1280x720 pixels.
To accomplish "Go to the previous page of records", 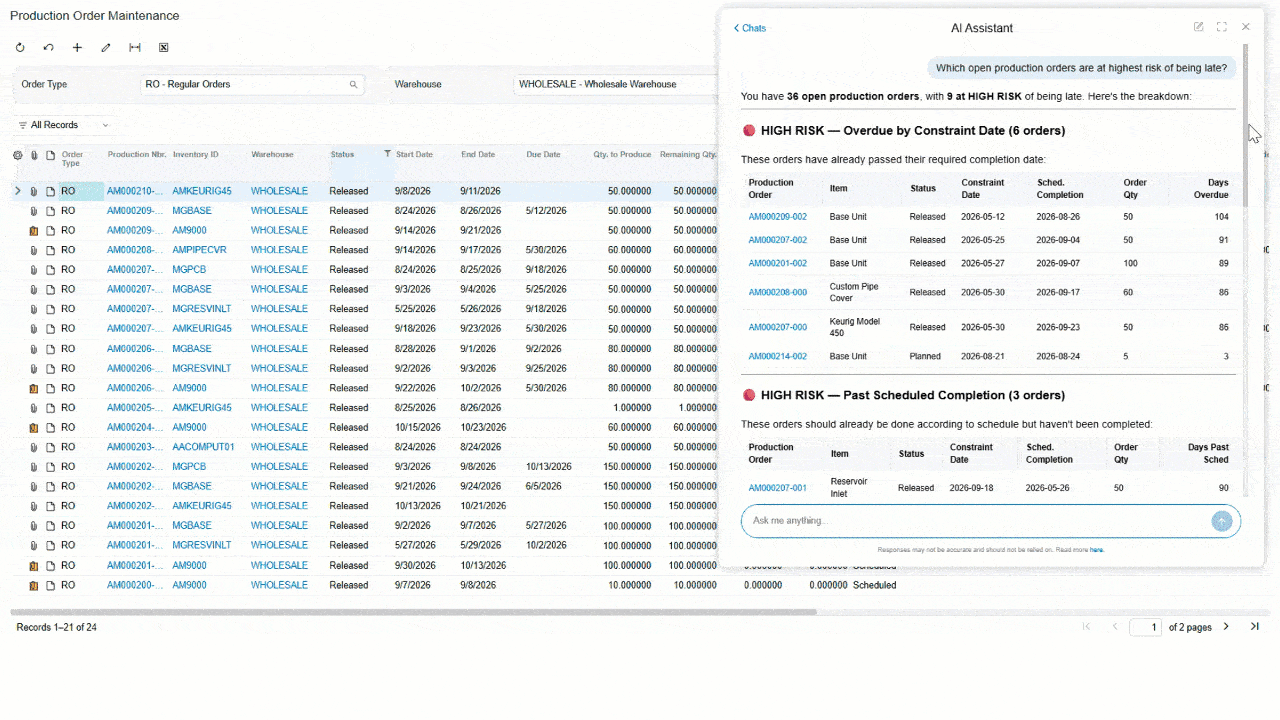I will (x=1115, y=627).
